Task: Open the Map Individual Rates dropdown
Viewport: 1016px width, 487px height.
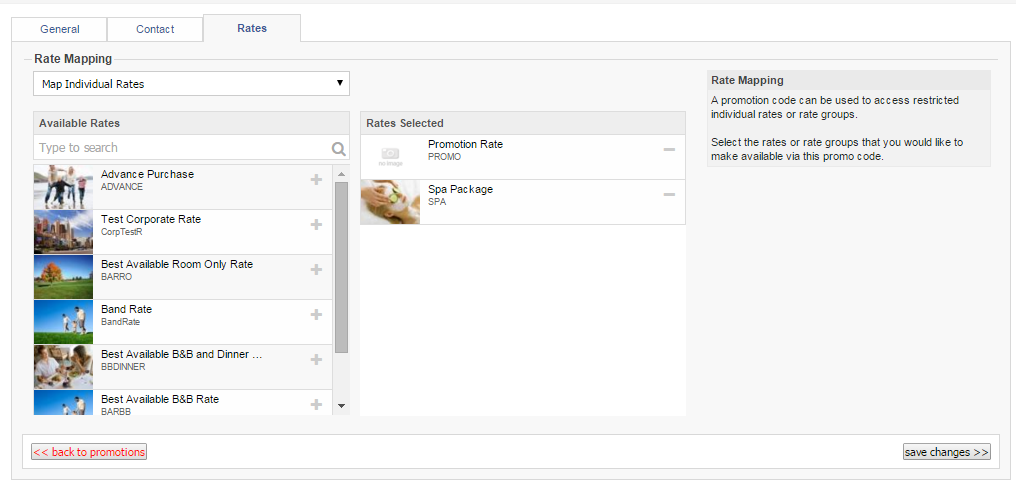Action: [191, 84]
